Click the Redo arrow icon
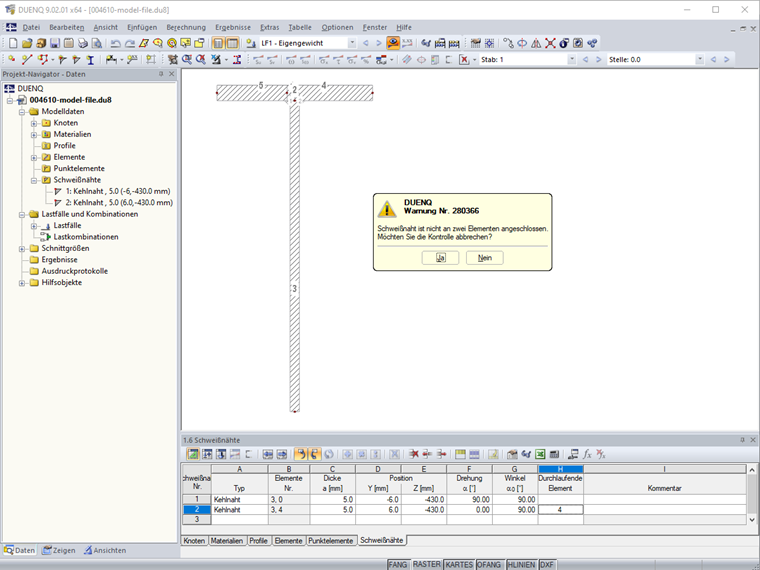Image resolution: width=760 pixels, height=570 pixels. 129,43
